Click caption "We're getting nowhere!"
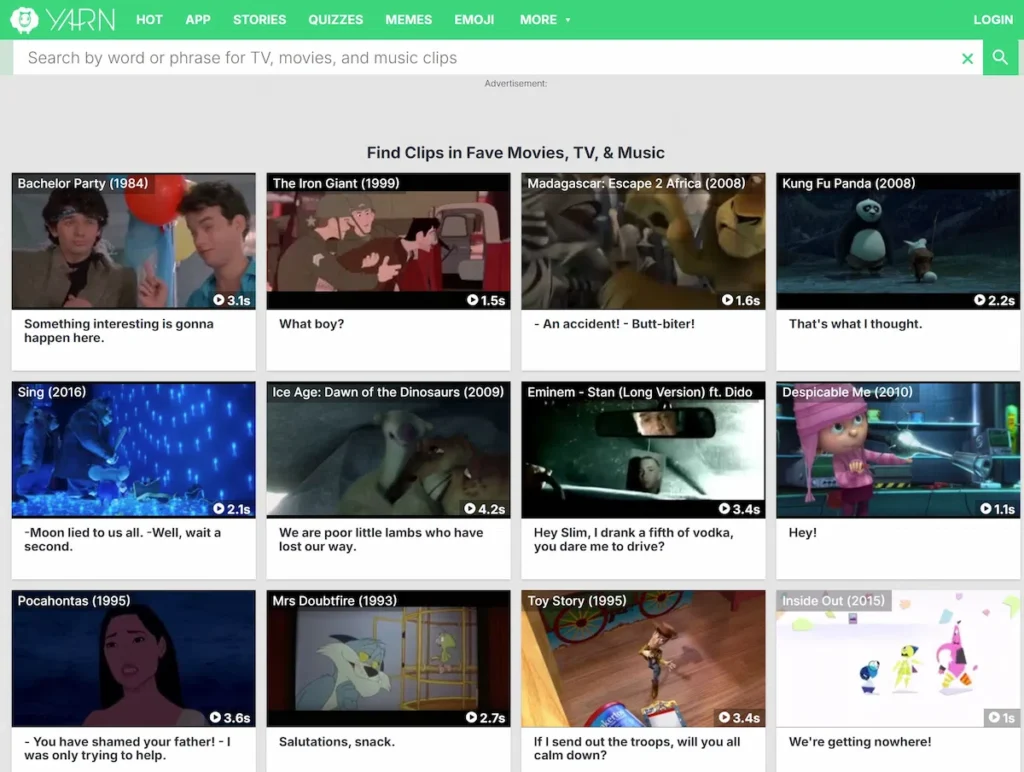 click(x=860, y=742)
